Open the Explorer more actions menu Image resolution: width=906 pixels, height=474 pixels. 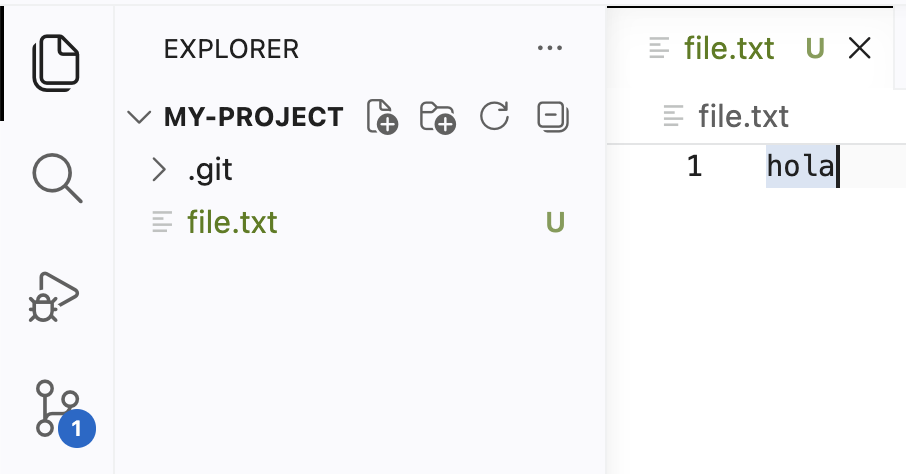point(549,48)
